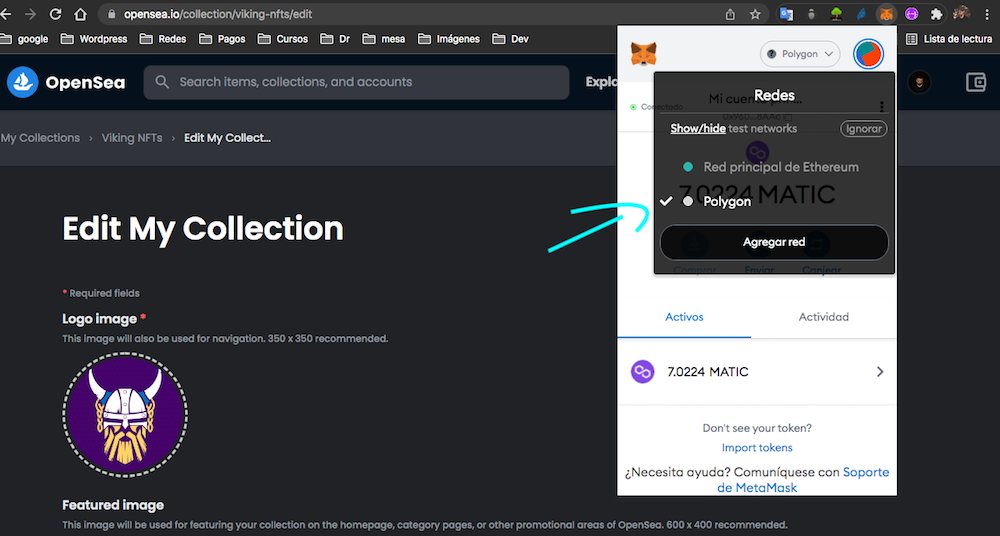Switch to the Activos tab
This screenshot has width=1000, height=536.
click(x=684, y=317)
